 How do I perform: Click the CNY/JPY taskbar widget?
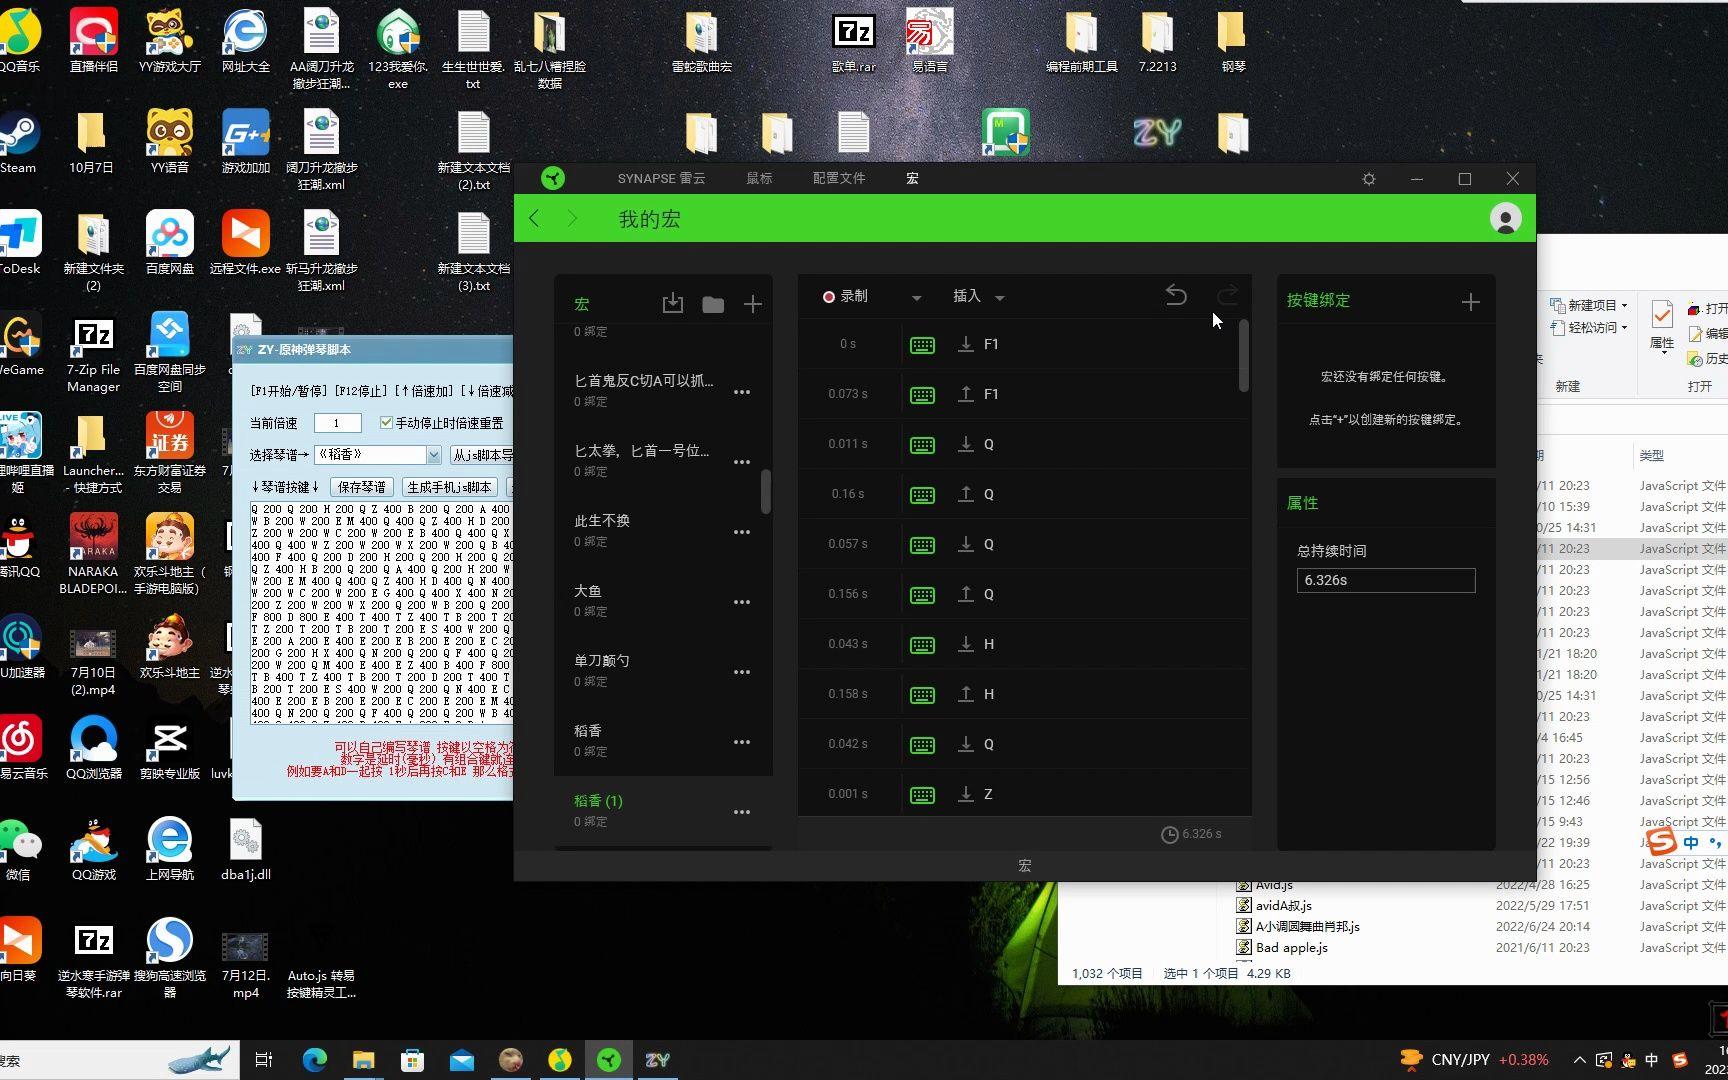pyautogui.click(x=1474, y=1060)
